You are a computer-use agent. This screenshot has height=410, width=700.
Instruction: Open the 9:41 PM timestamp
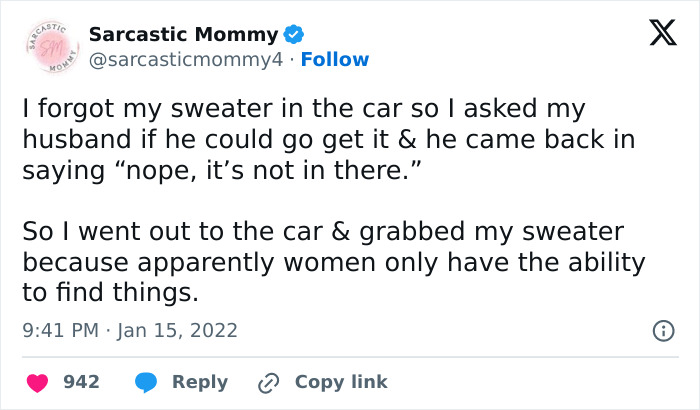60,330
